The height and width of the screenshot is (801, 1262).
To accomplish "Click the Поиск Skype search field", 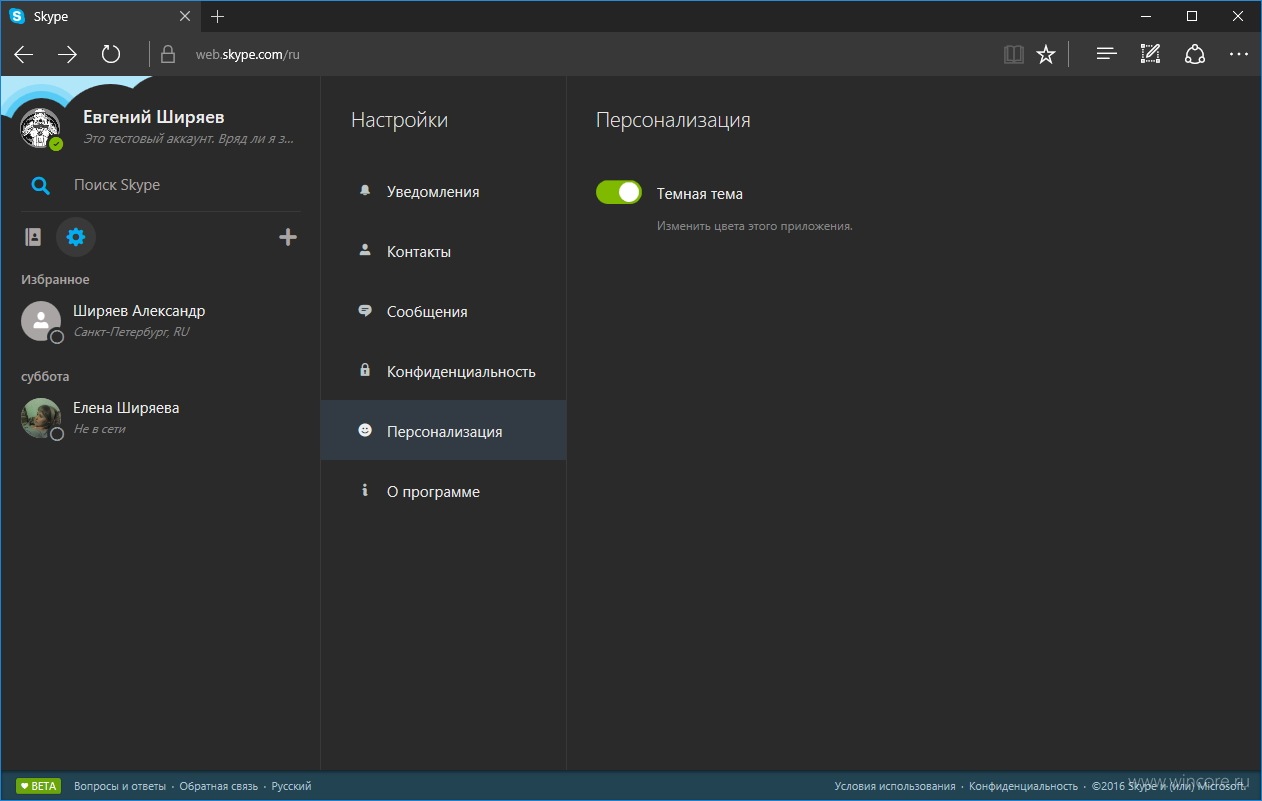I will tap(160, 185).
